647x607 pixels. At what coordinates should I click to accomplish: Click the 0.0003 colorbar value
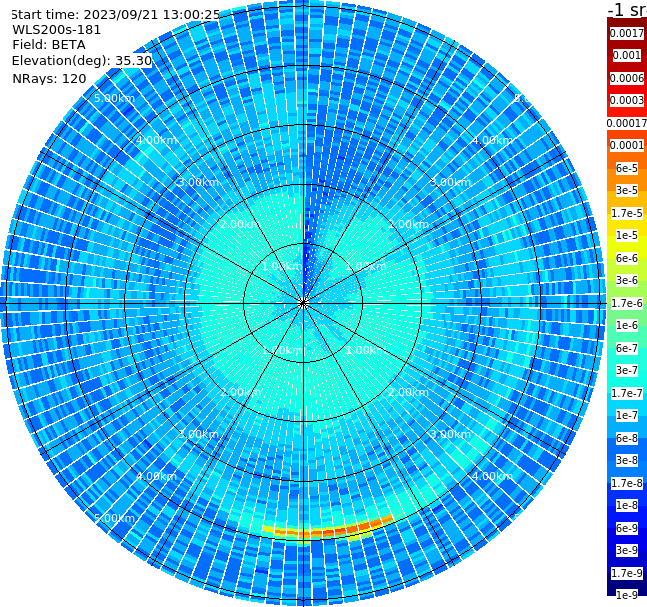(627, 100)
